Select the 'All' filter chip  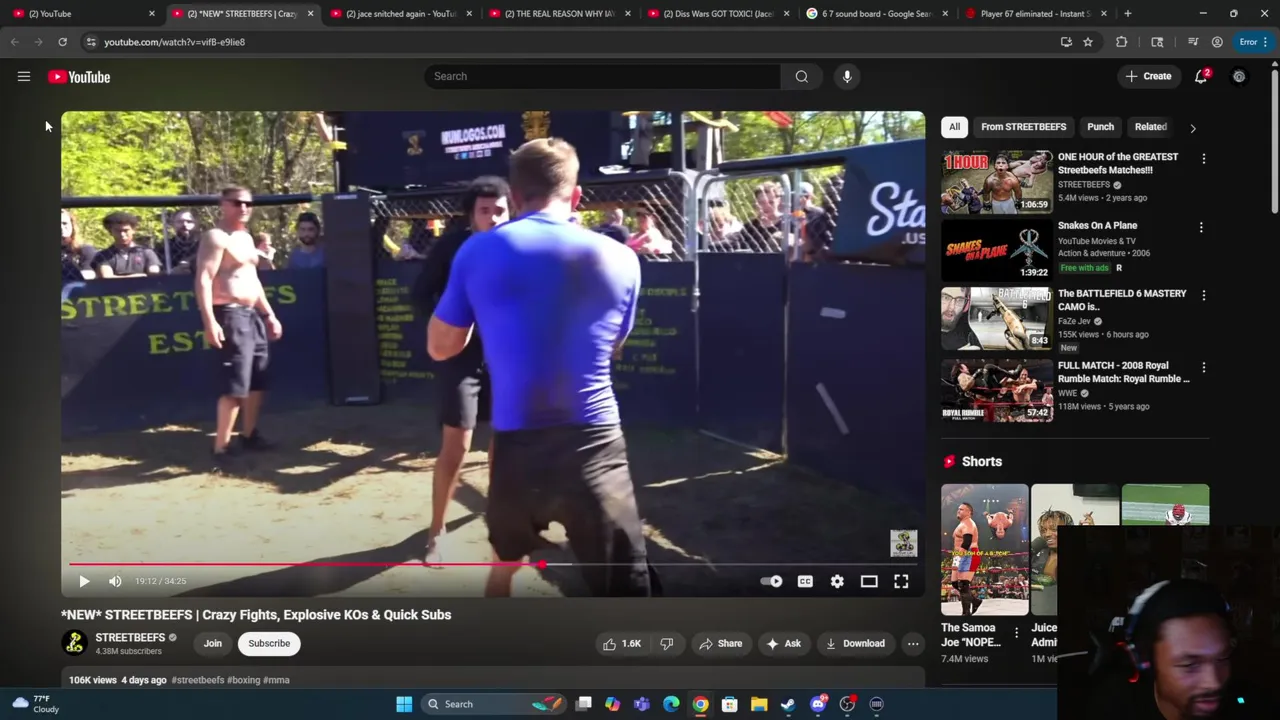(954, 127)
